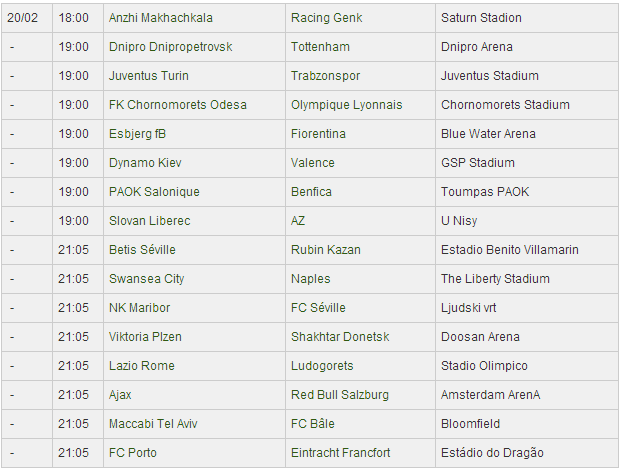Click Eintracht Francfort opponent cell
The width and height of the screenshot is (620, 468).
point(360,453)
